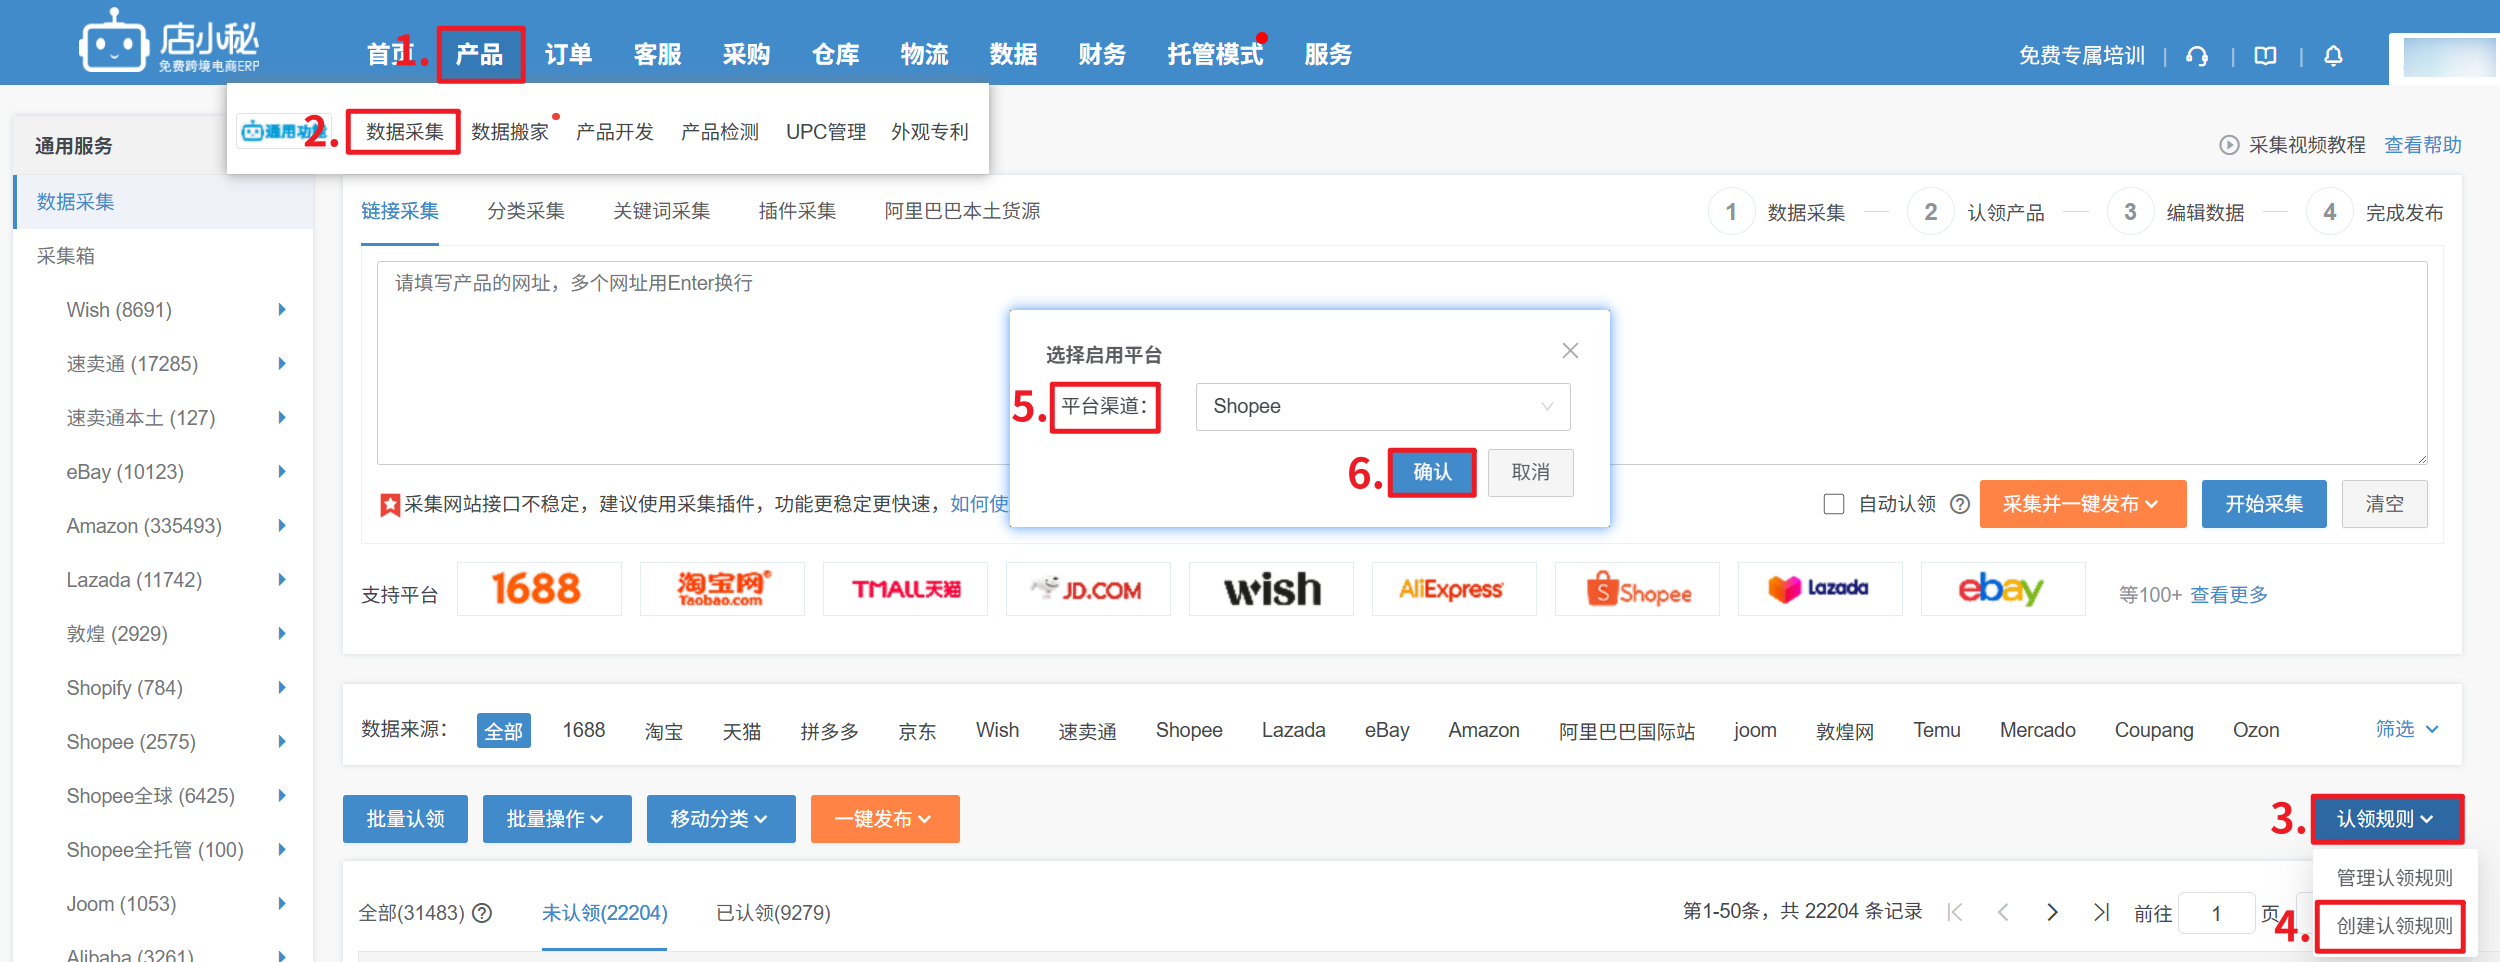Screen dimensions: 2500x962
Task: Click the Taobao platform logo
Action: [722, 589]
